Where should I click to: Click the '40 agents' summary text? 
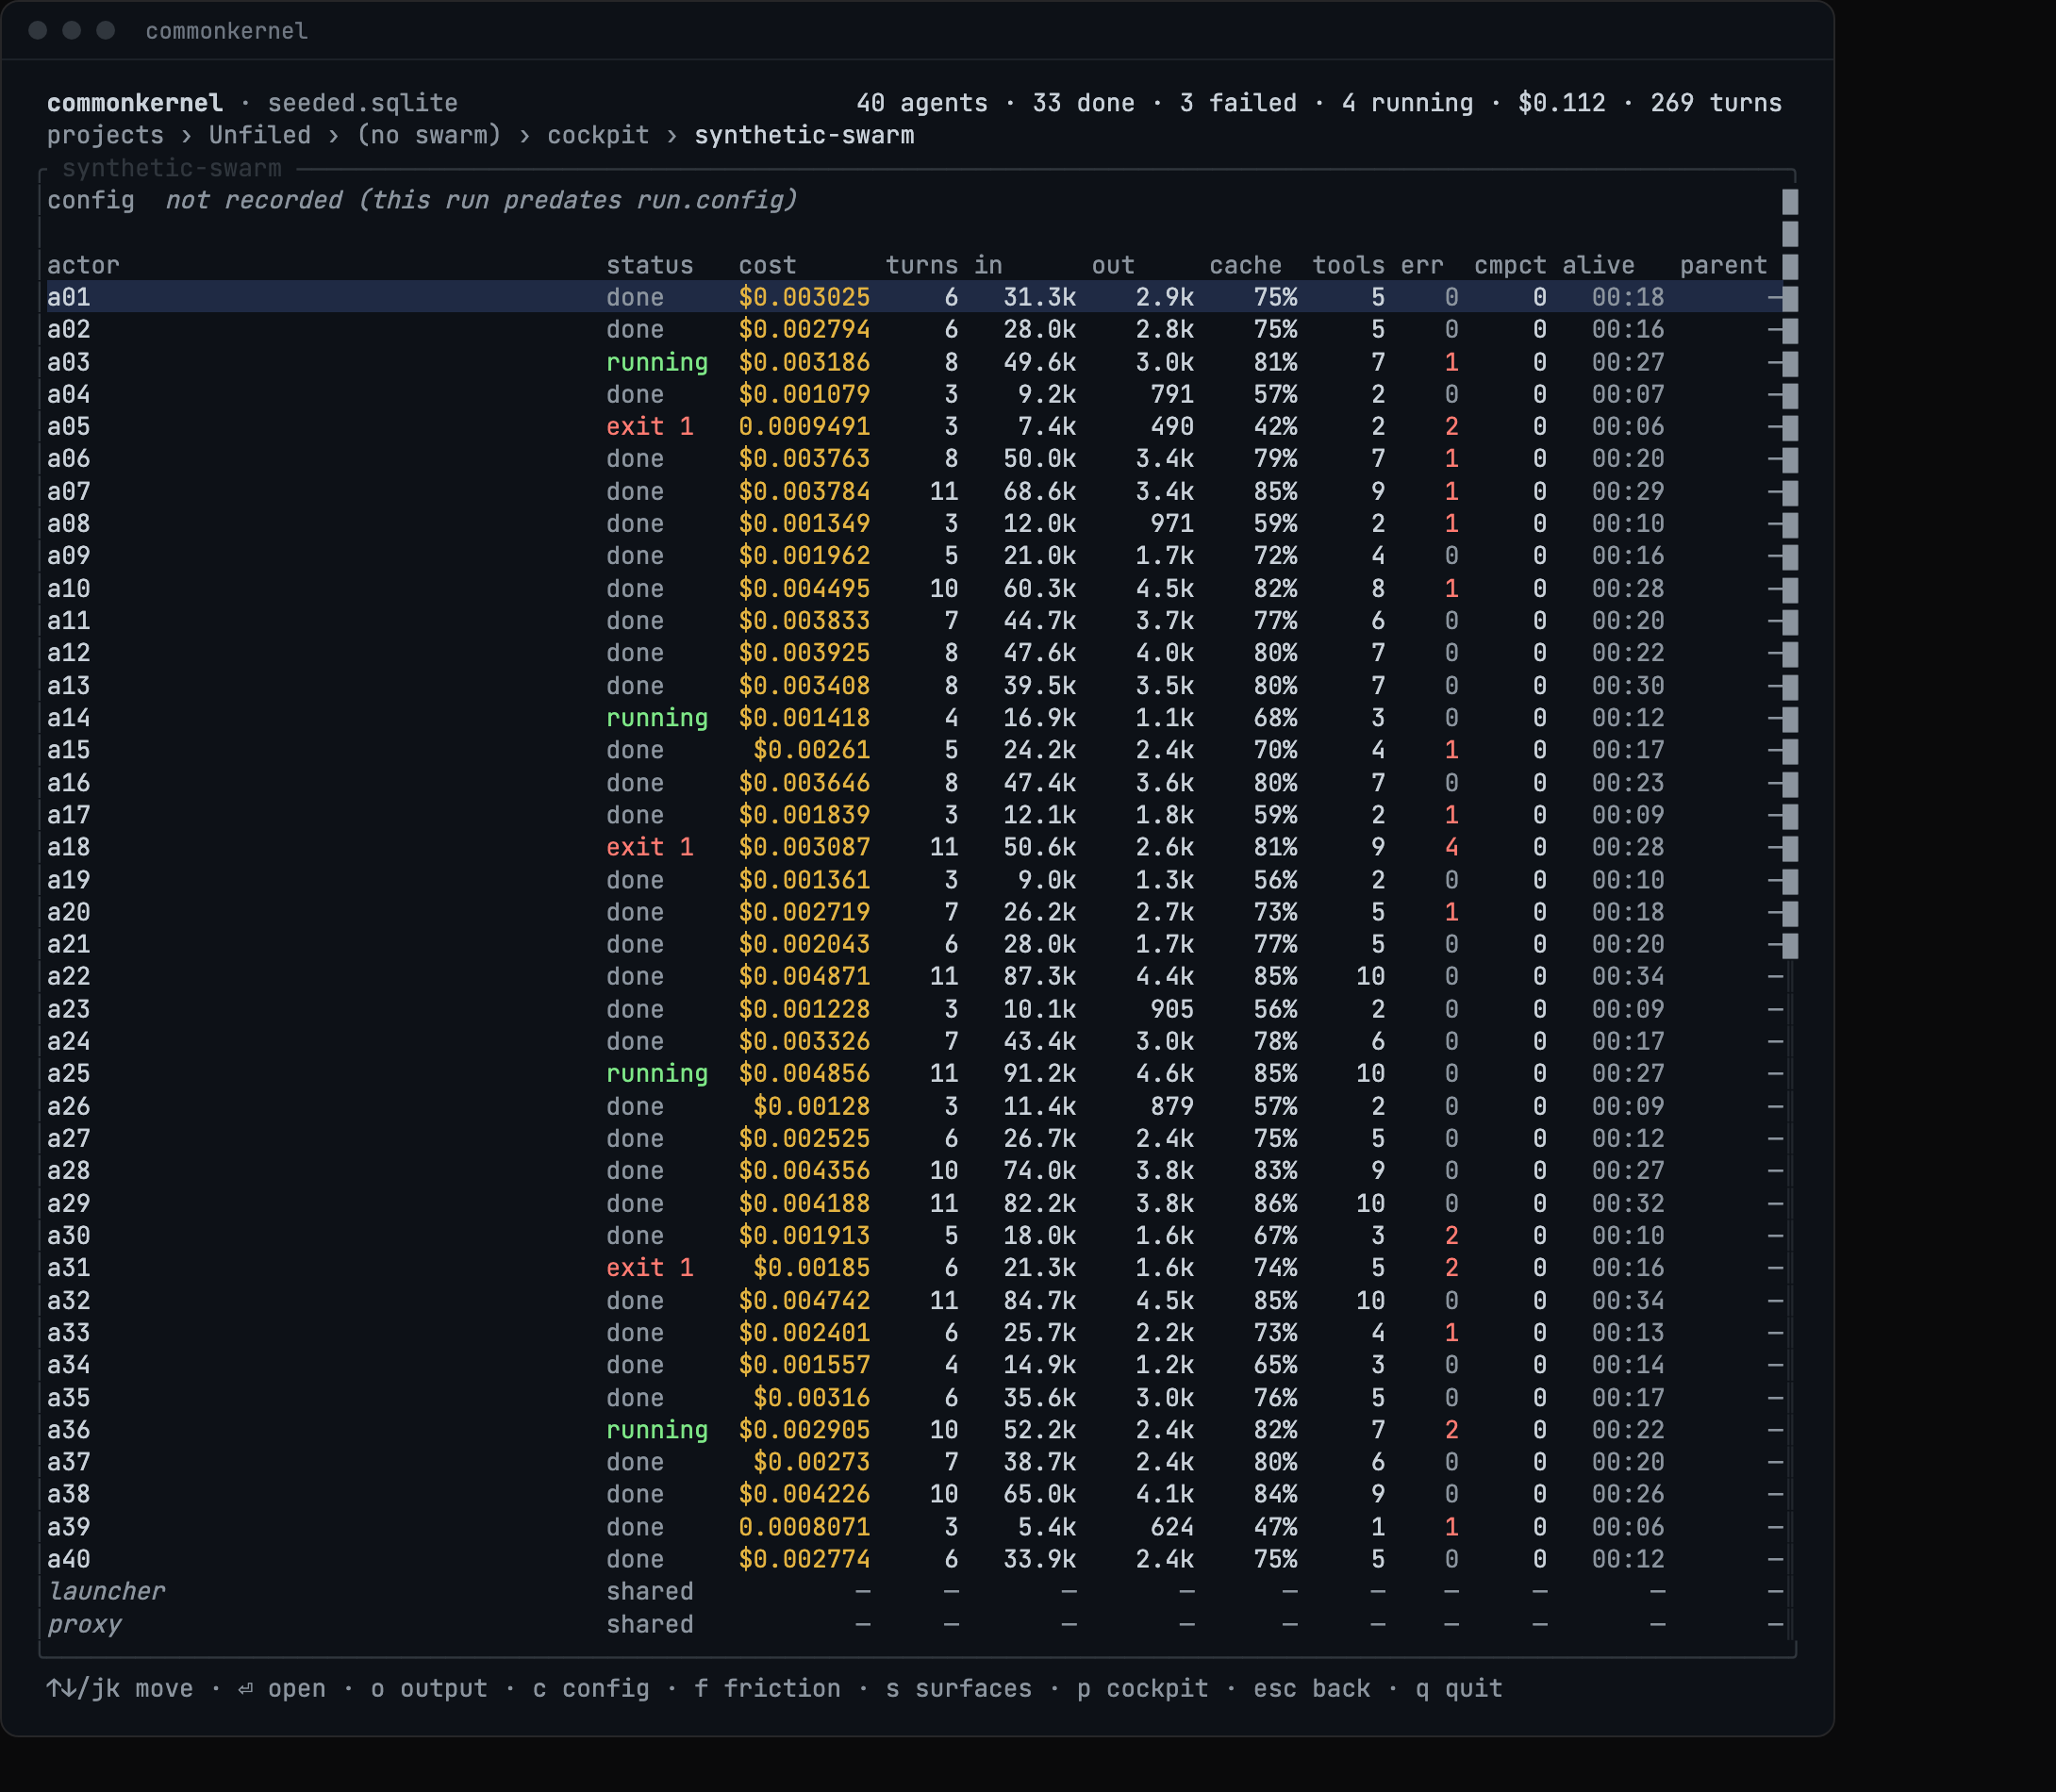(922, 103)
